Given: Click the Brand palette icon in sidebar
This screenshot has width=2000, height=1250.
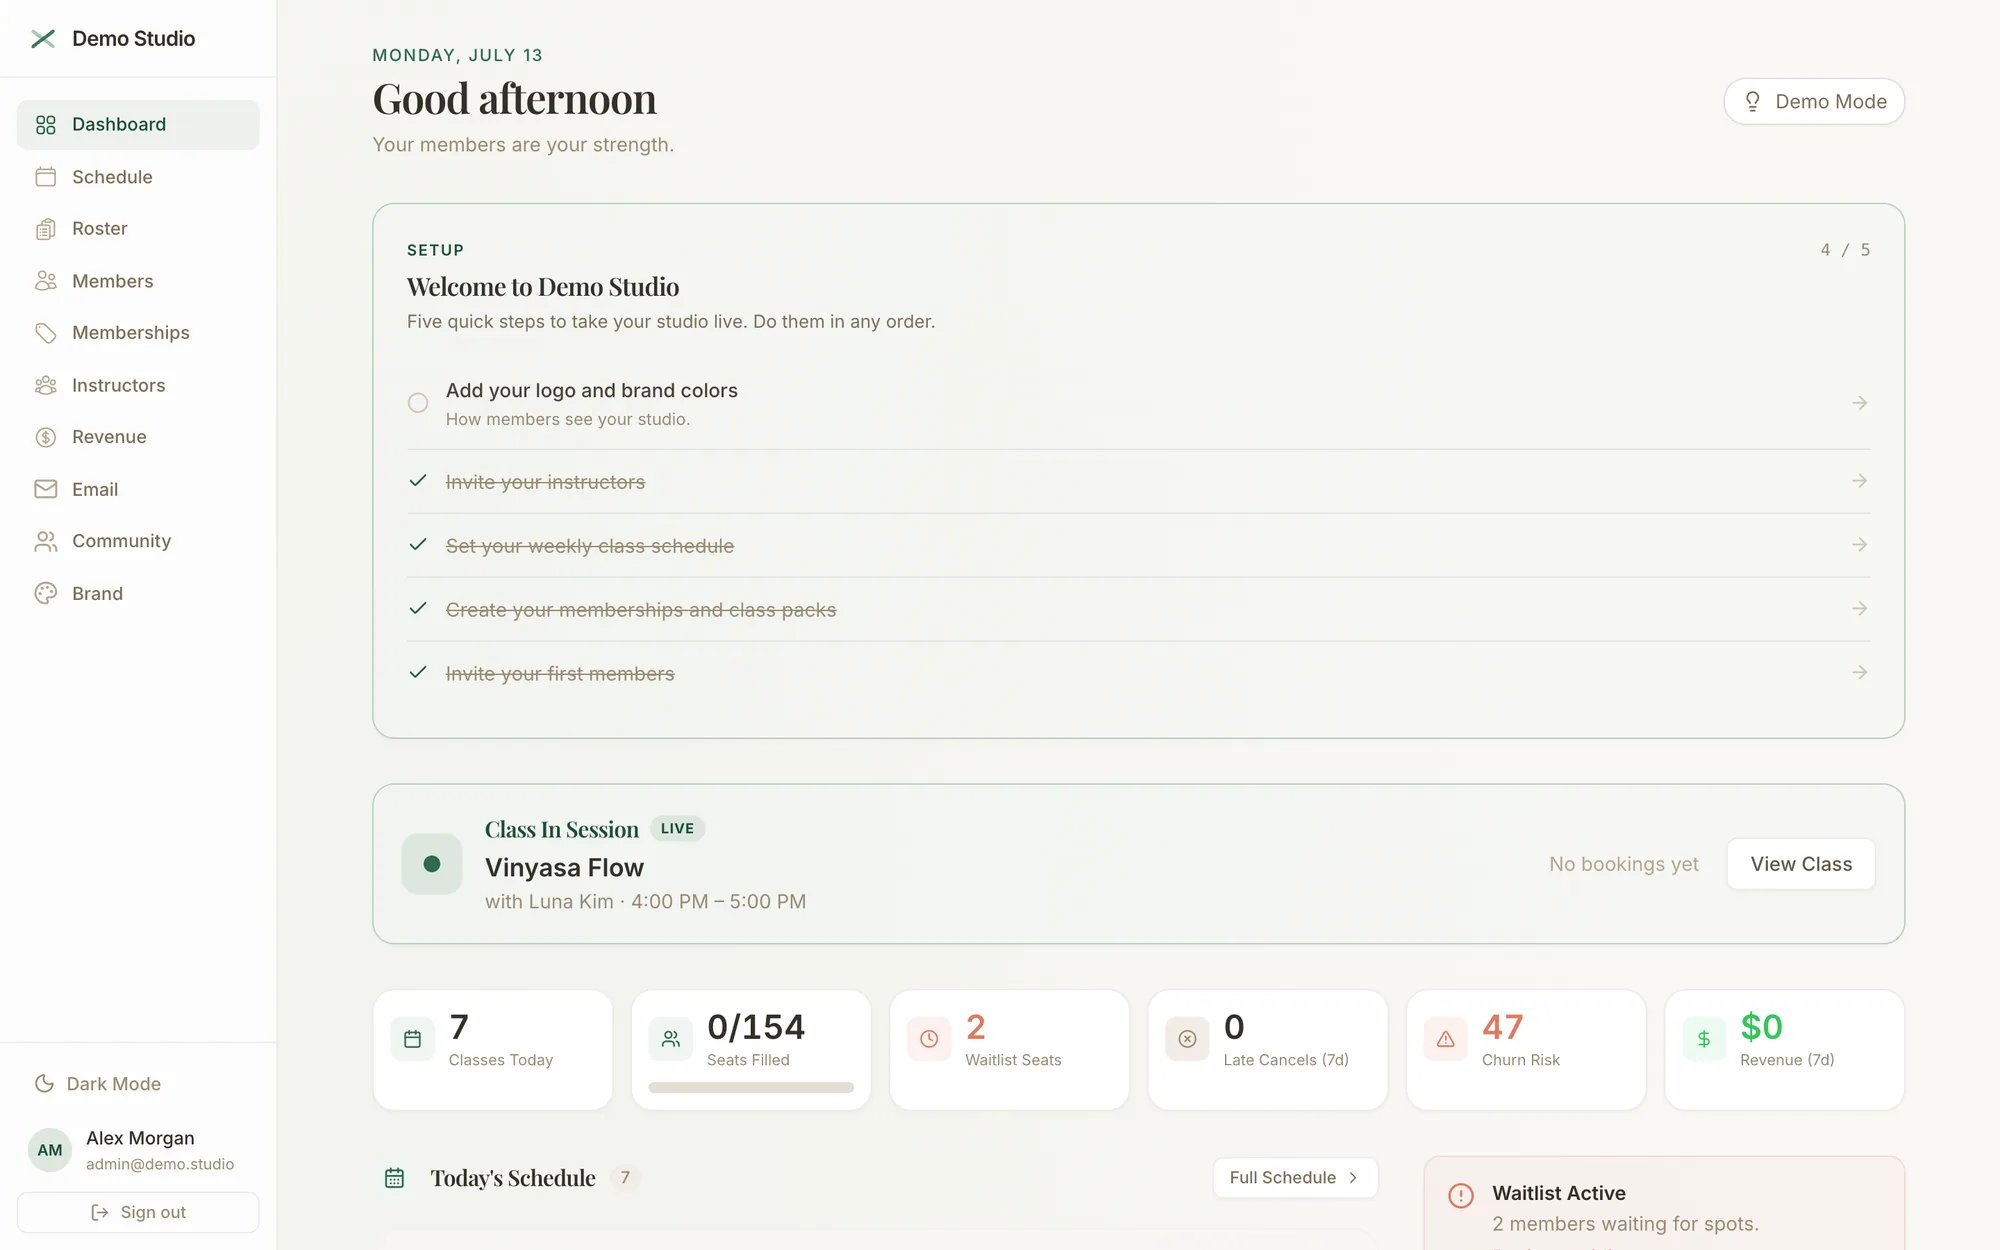Looking at the screenshot, I should [x=46, y=593].
